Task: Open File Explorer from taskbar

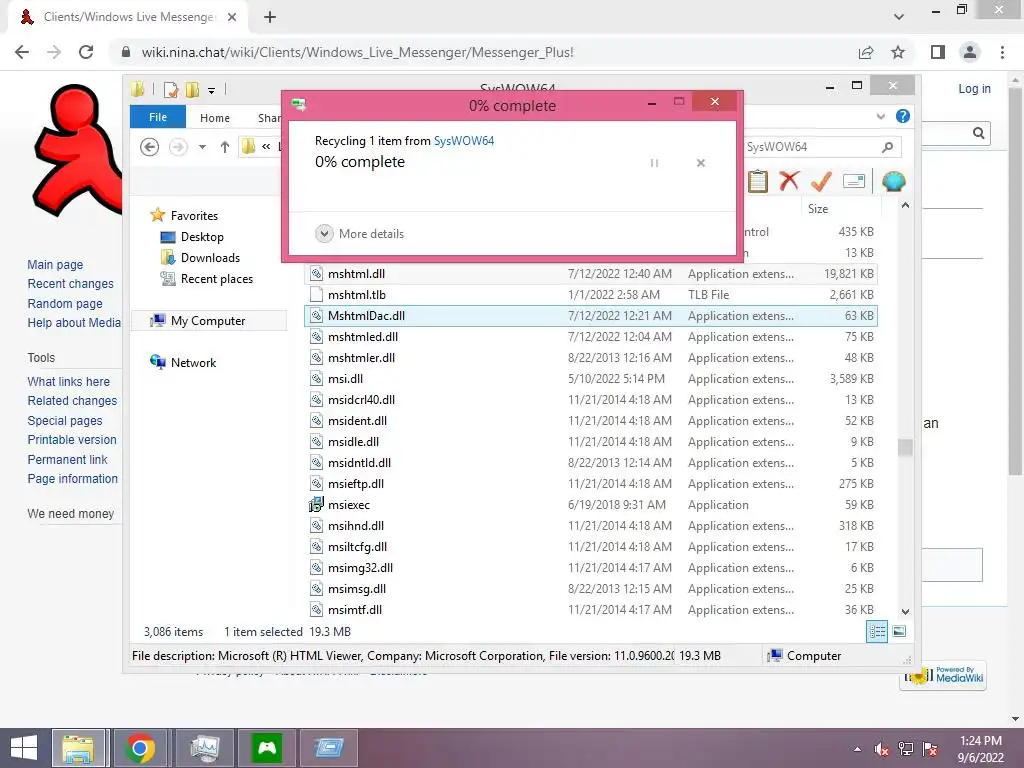Action: coord(78,748)
